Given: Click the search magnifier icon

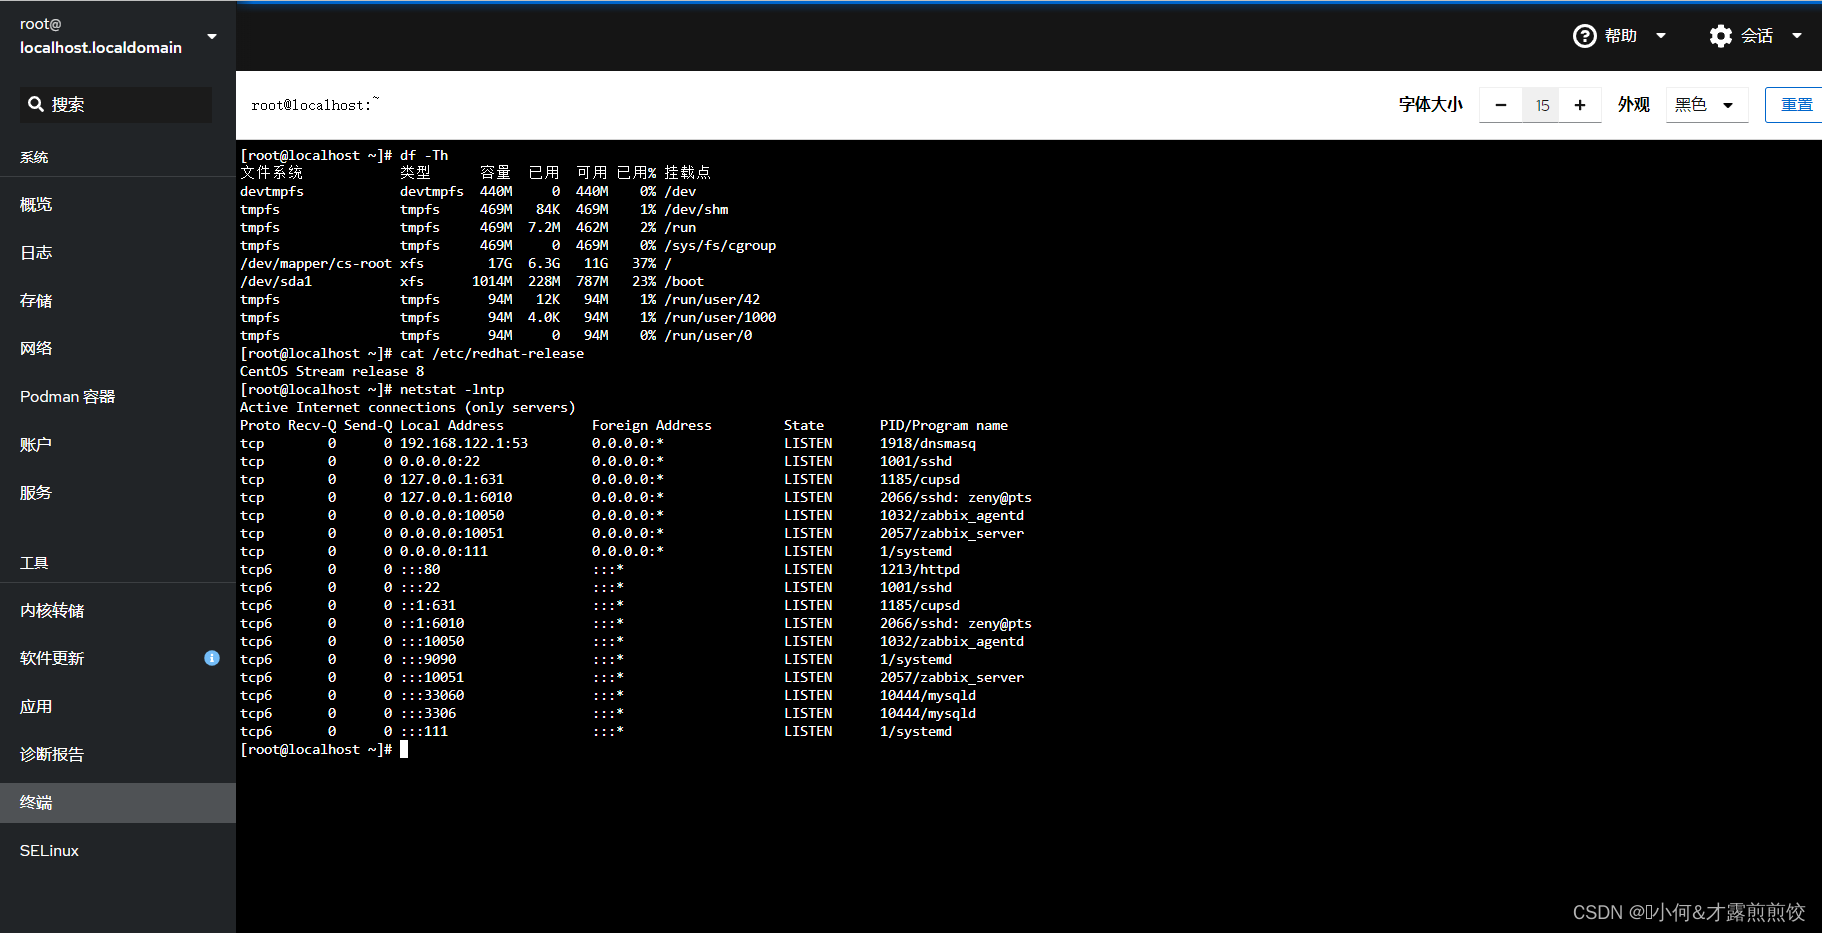Looking at the screenshot, I should click(37, 104).
